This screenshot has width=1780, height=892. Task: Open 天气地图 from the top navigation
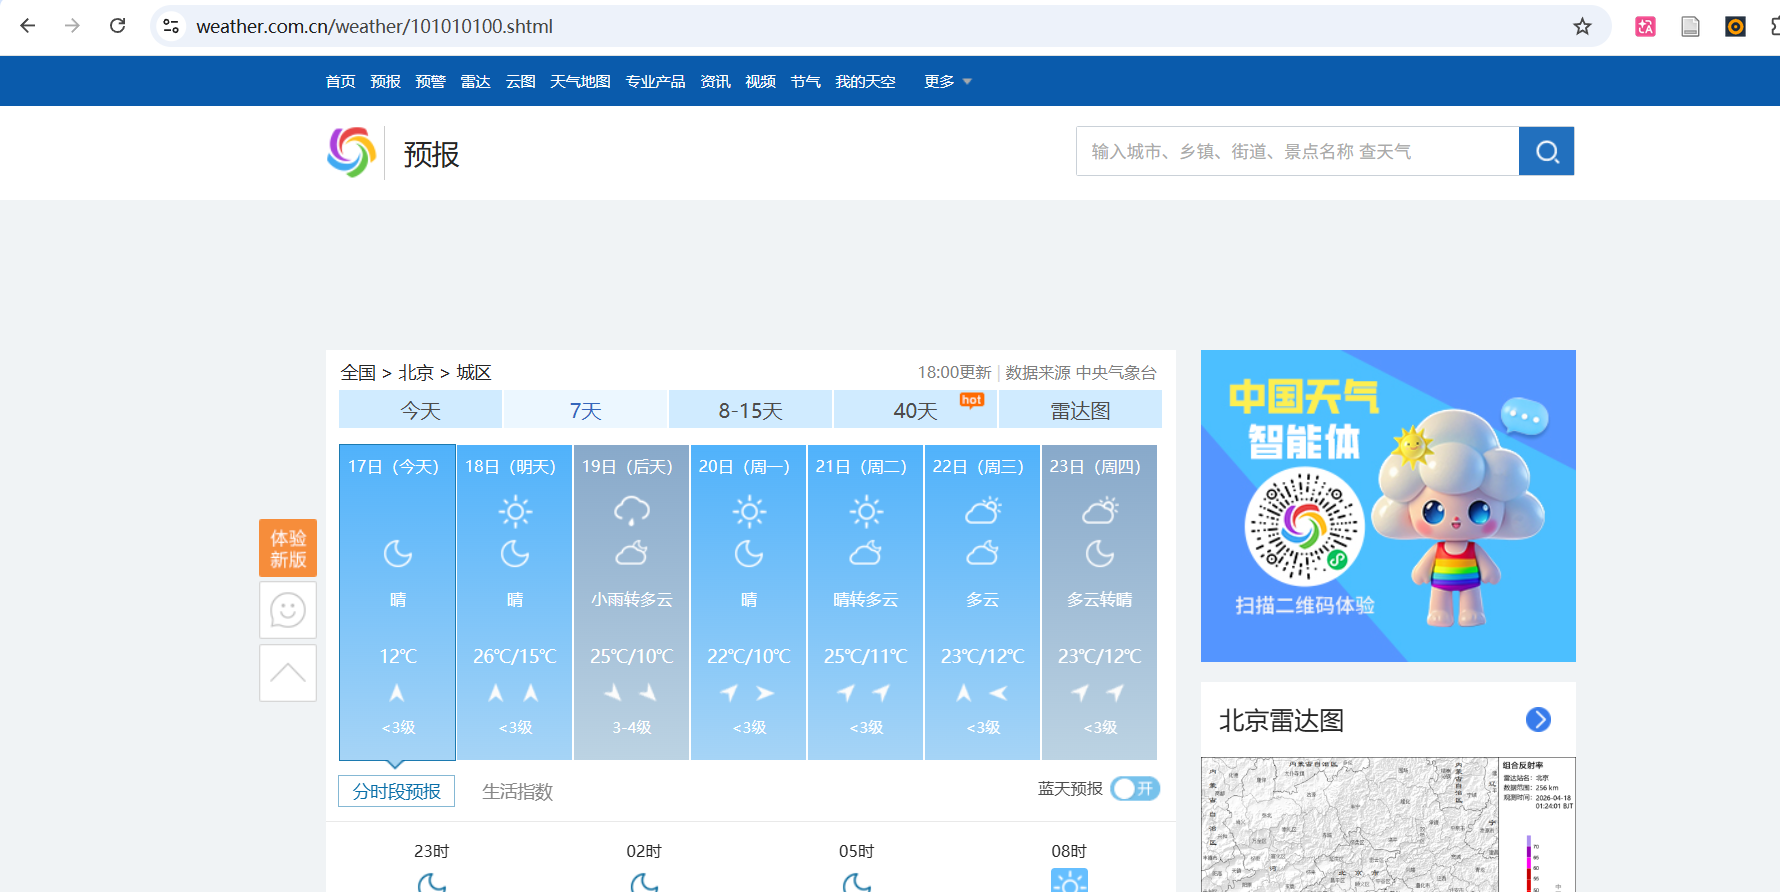[580, 81]
